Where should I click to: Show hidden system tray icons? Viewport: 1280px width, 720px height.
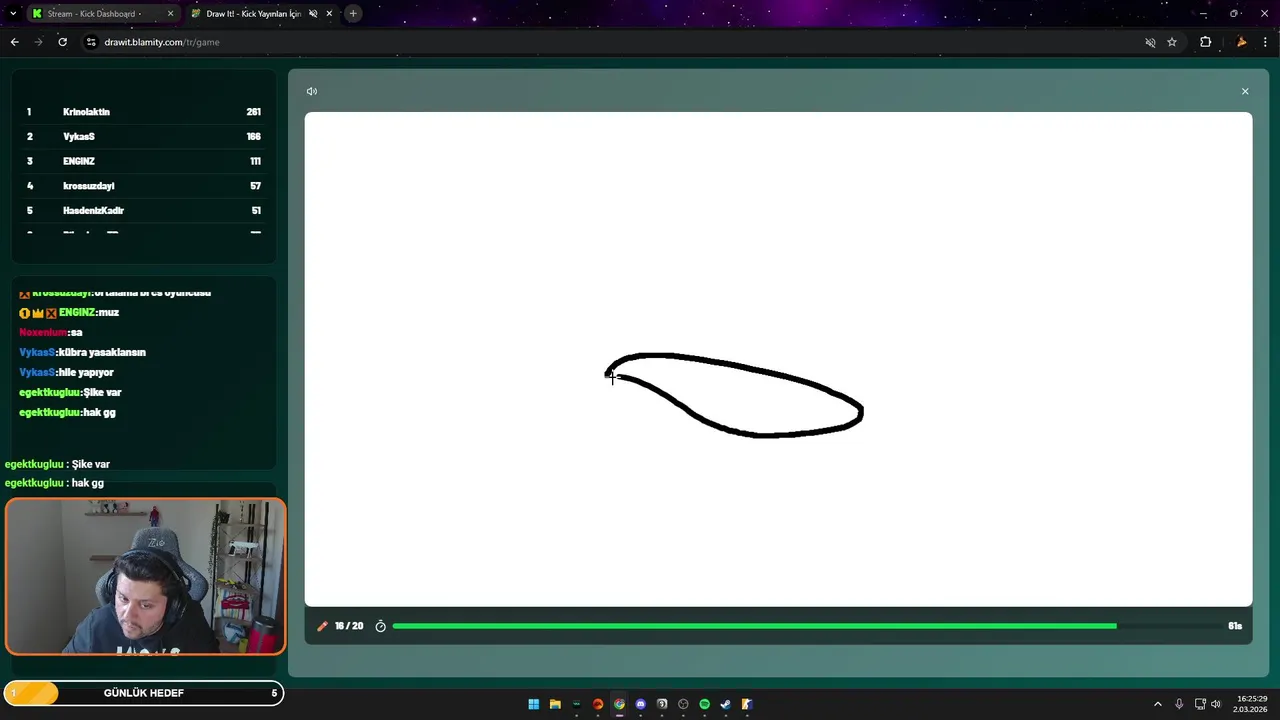(1158, 704)
